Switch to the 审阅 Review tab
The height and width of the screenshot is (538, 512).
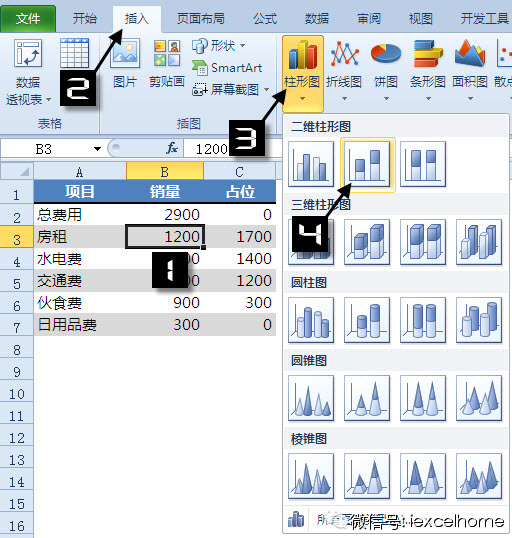tap(369, 19)
